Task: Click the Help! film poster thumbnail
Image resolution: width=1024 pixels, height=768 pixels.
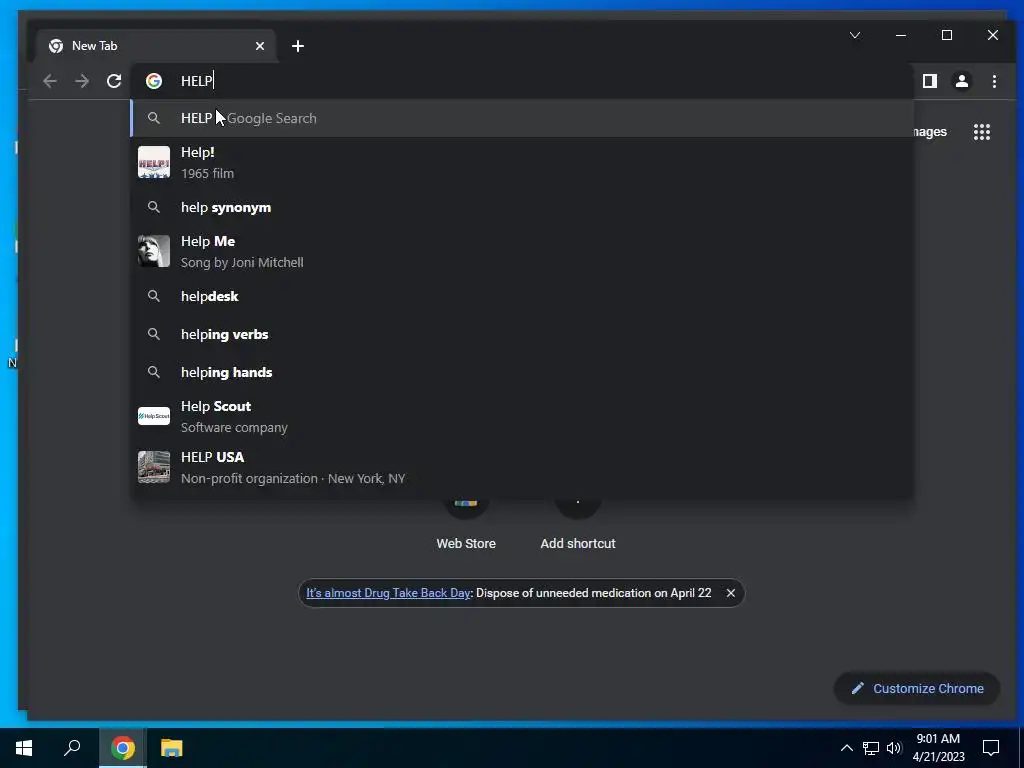Action: click(x=154, y=162)
